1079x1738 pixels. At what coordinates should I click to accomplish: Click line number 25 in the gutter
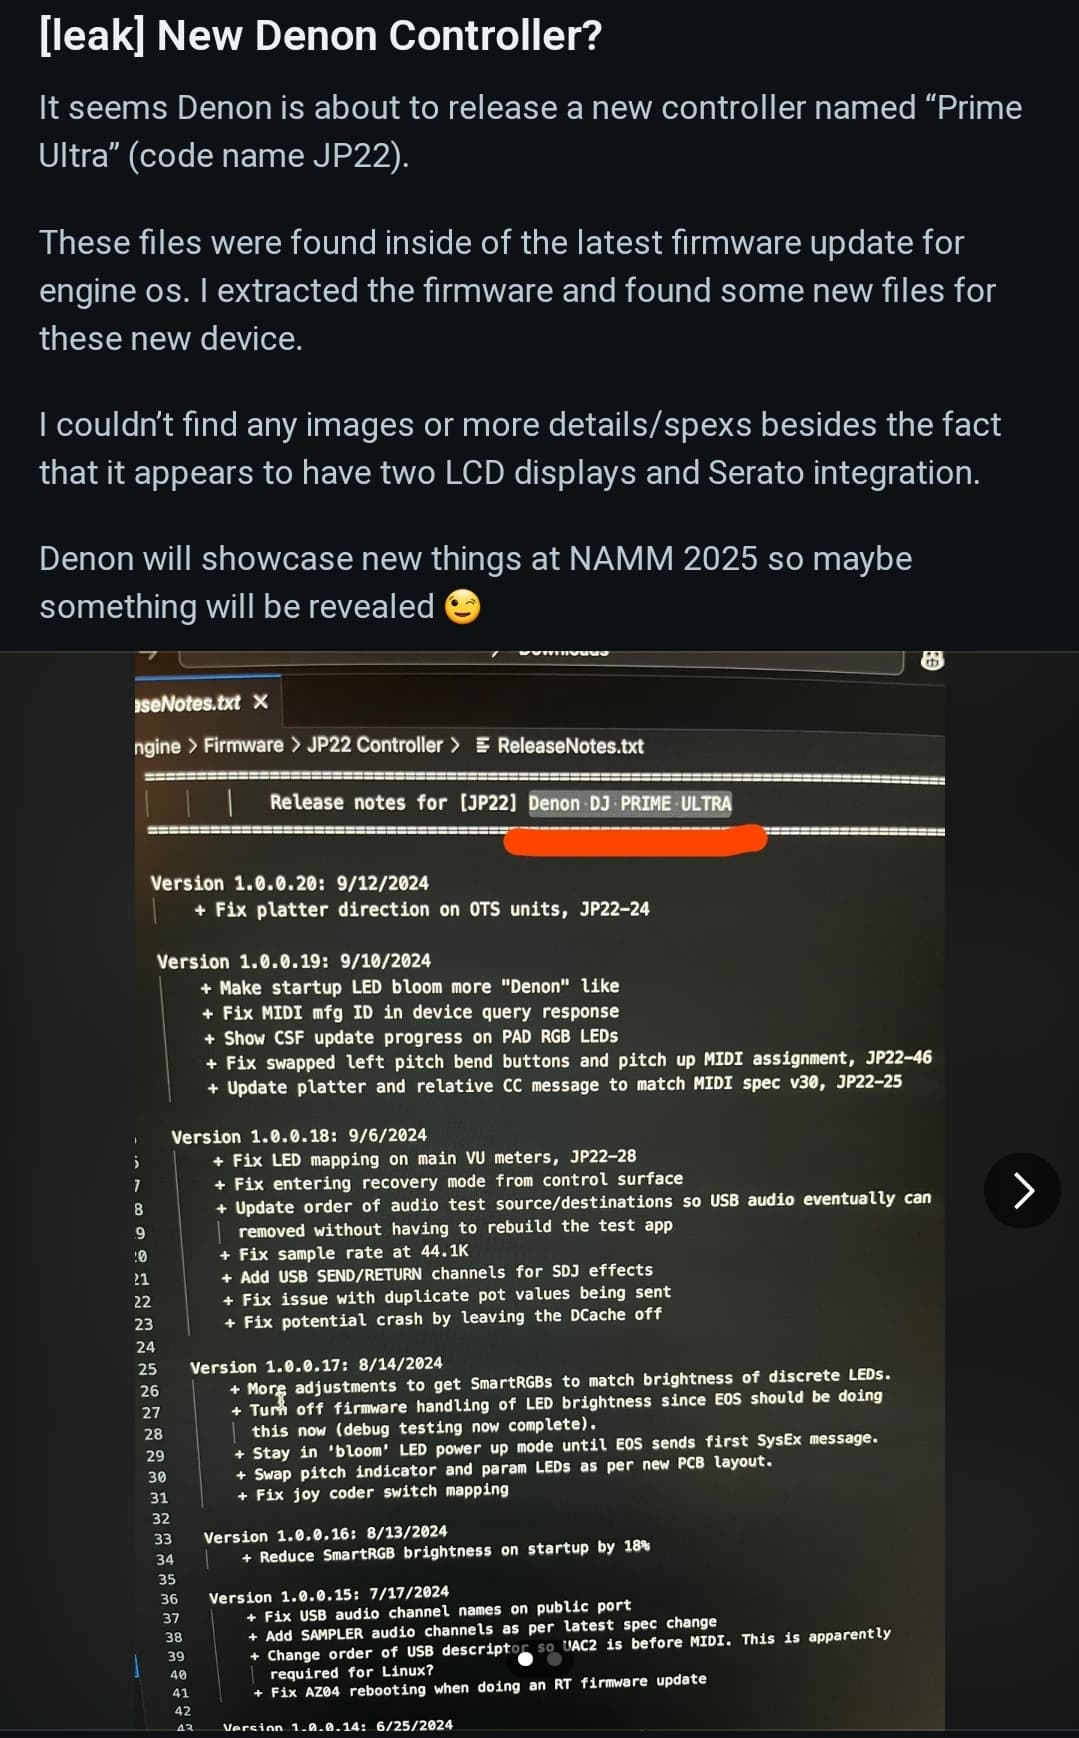(x=147, y=1369)
